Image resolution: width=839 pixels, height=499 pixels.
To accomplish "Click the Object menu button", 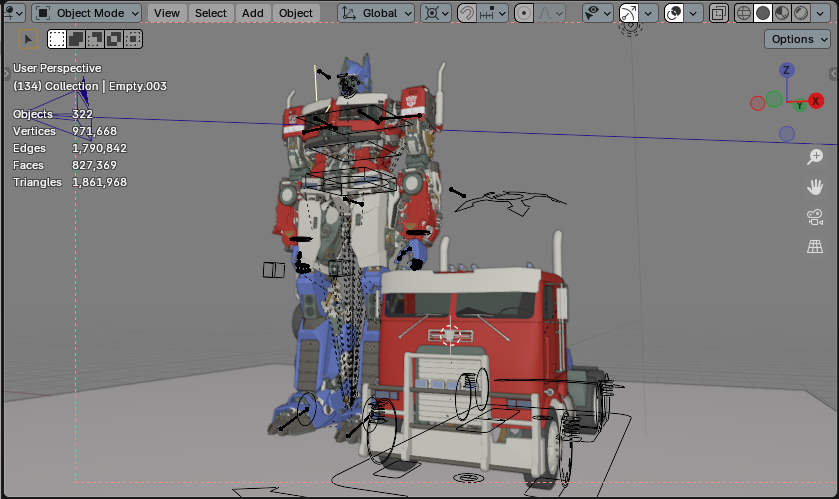I will coord(295,13).
